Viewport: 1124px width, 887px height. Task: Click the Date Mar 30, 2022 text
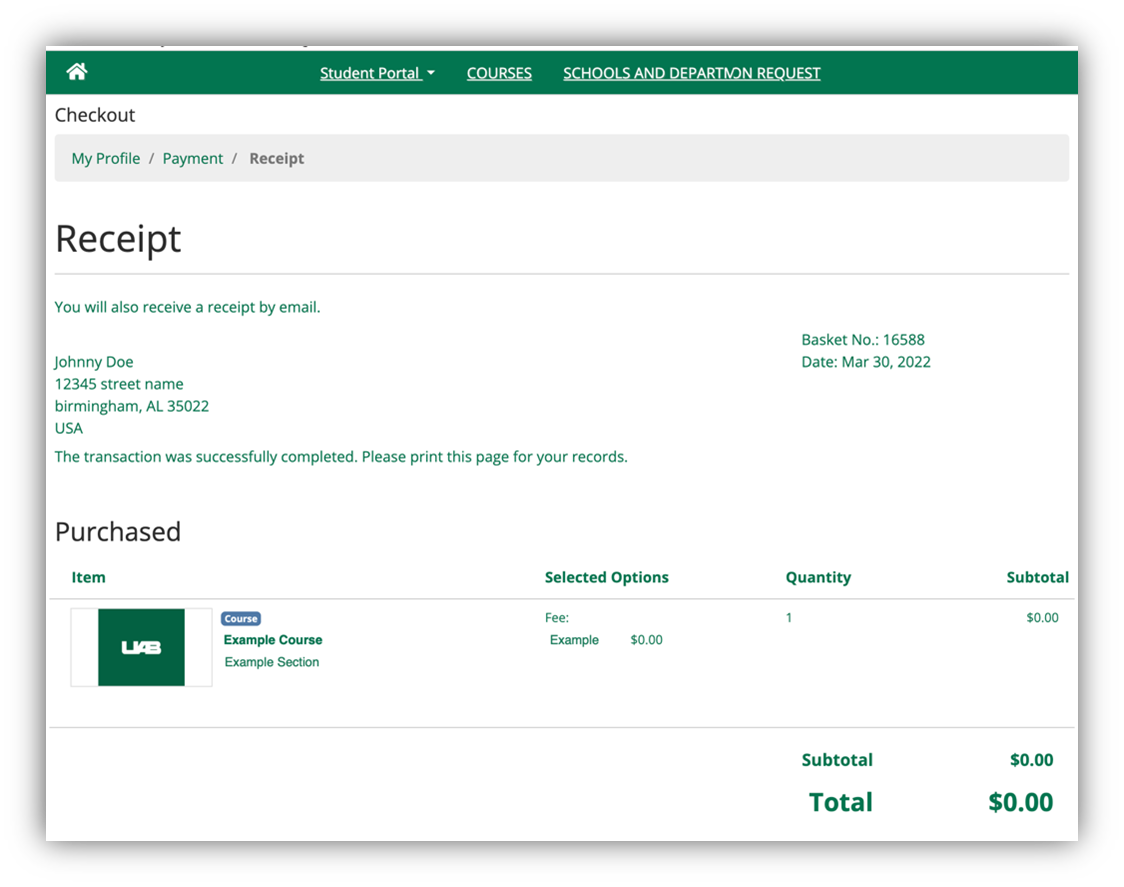tap(865, 362)
